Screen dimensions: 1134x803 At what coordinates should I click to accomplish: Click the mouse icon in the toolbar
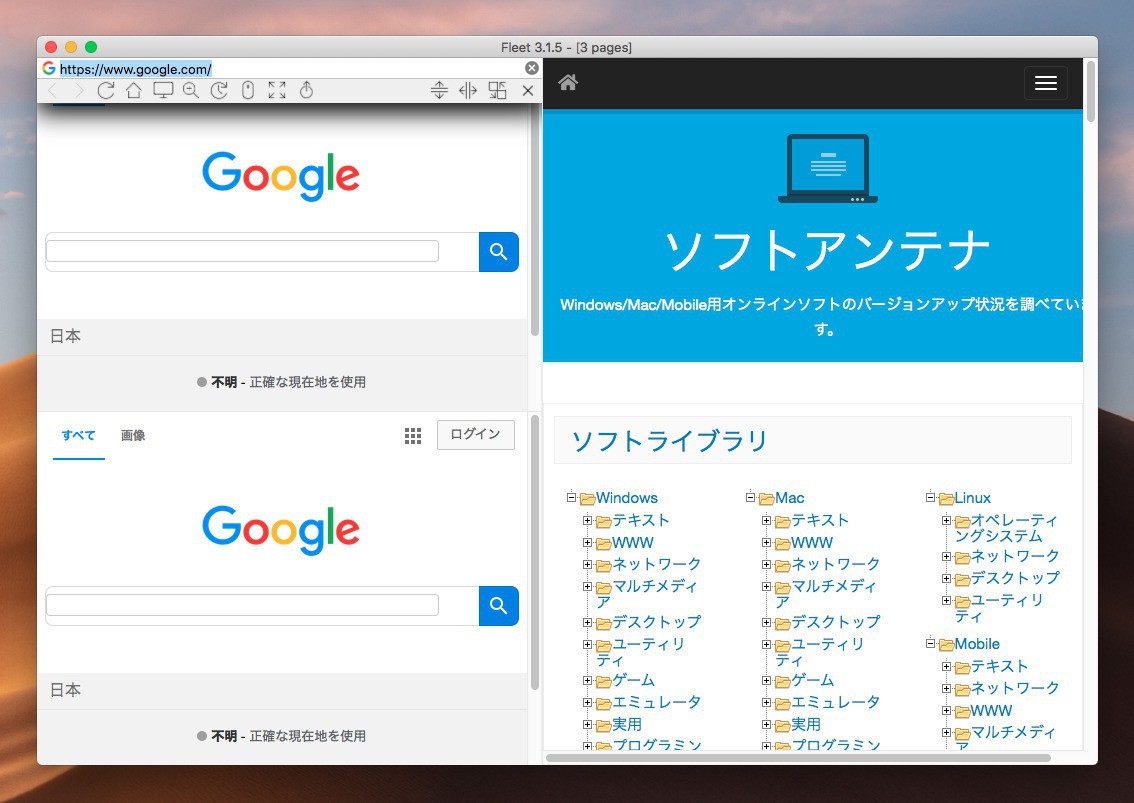[247, 90]
